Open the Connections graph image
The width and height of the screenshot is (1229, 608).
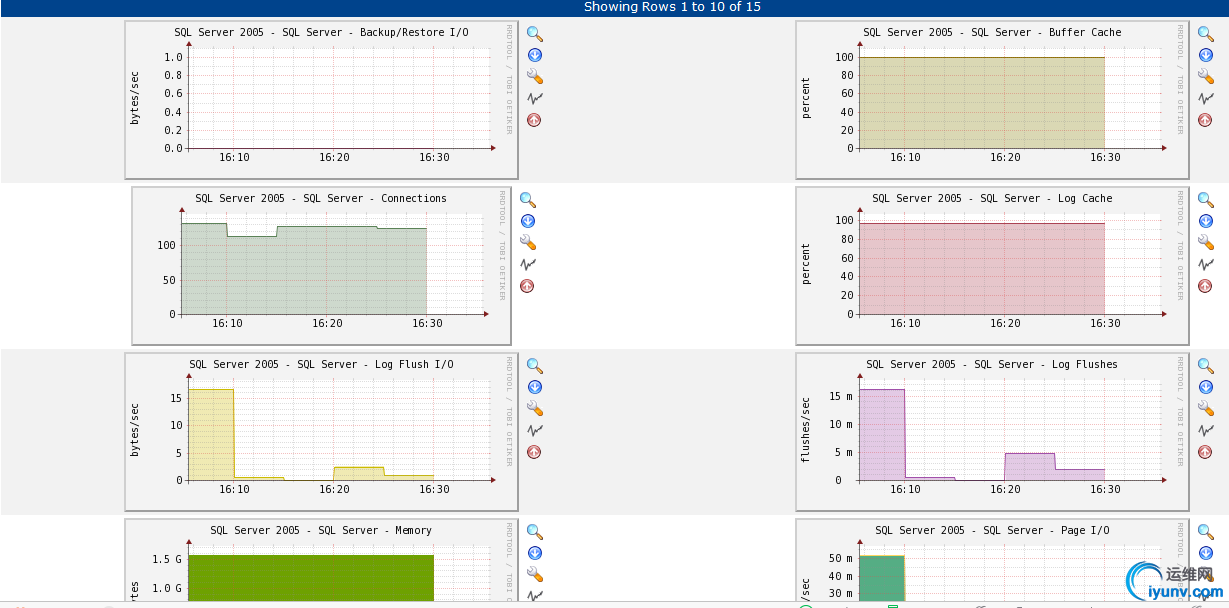pyautogui.click(x=321, y=265)
